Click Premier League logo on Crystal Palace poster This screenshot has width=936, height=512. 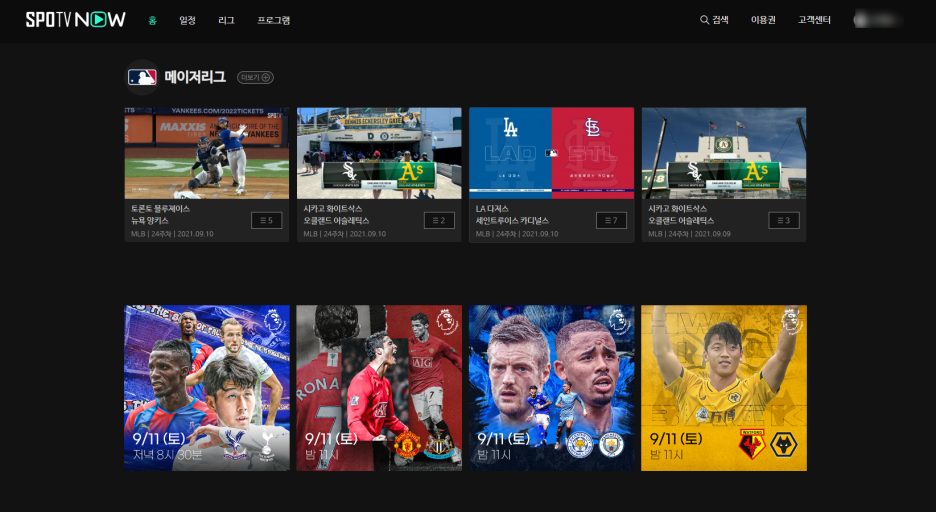(x=274, y=322)
